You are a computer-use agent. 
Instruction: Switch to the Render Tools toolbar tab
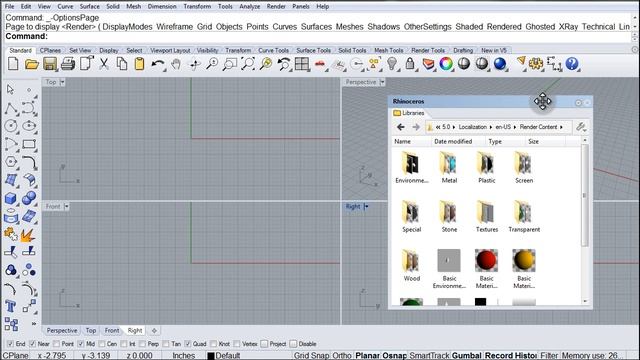click(428, 50)
